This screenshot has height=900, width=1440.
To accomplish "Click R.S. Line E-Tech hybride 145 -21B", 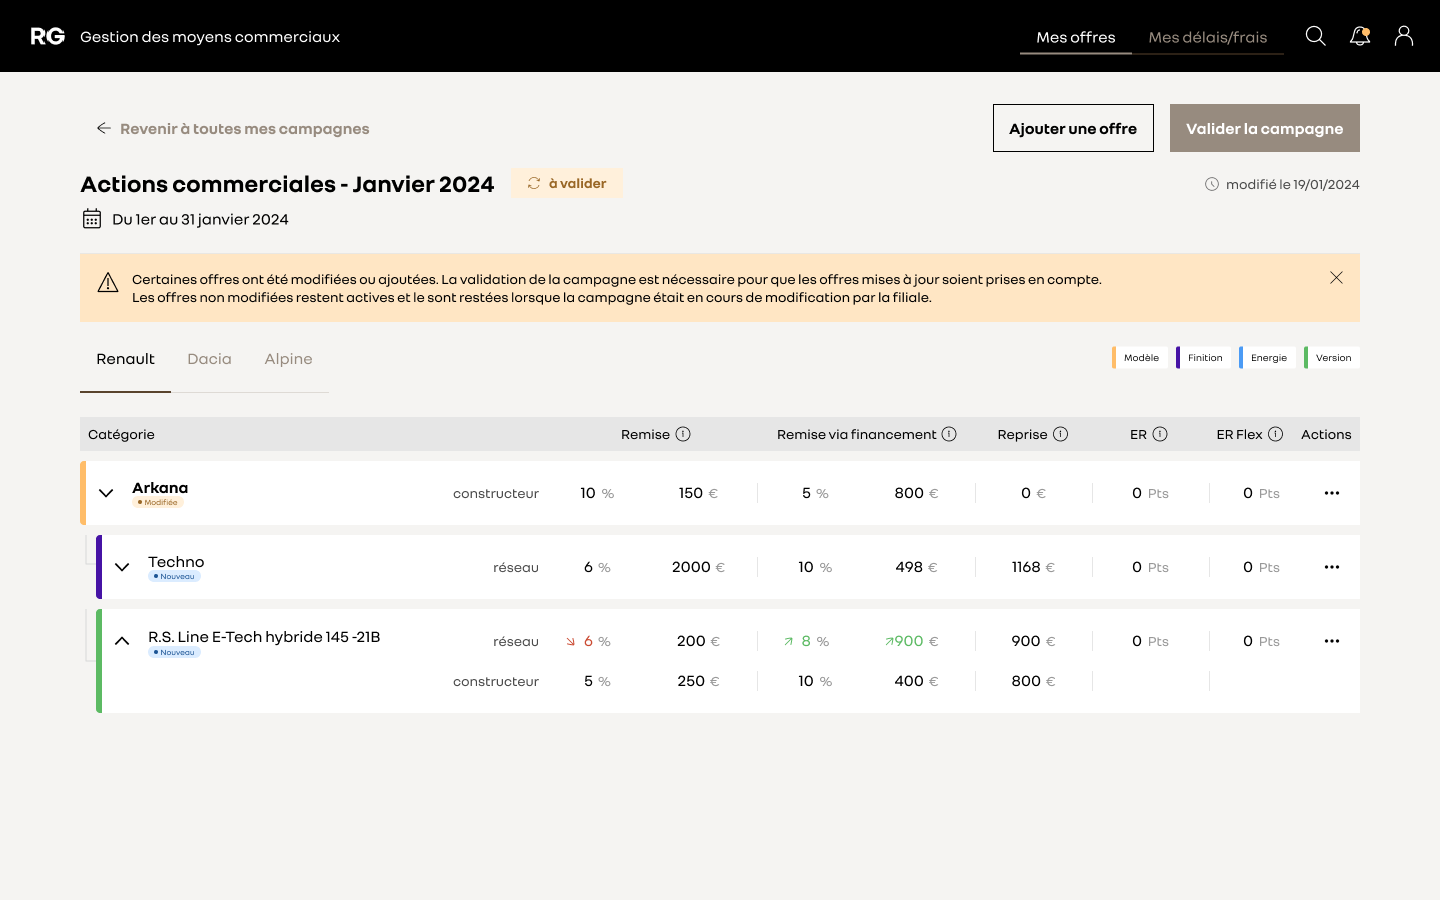I will tap(264, 637).
